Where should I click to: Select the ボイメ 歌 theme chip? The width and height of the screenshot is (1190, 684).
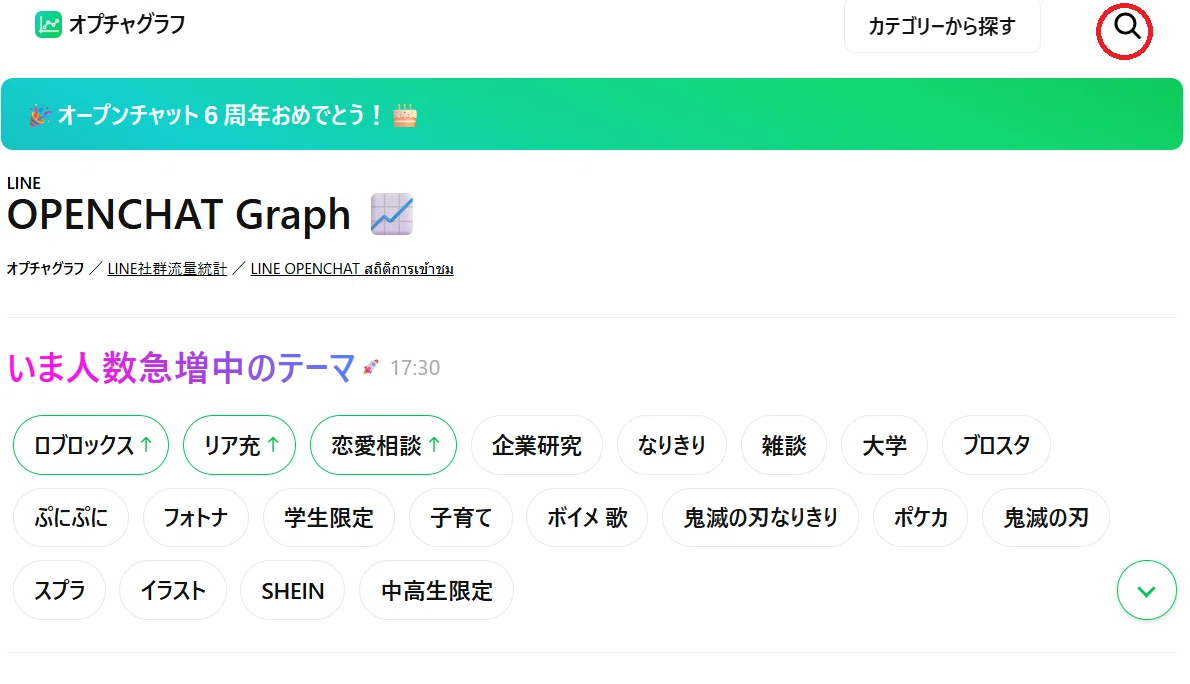click(x=587, y=518)
